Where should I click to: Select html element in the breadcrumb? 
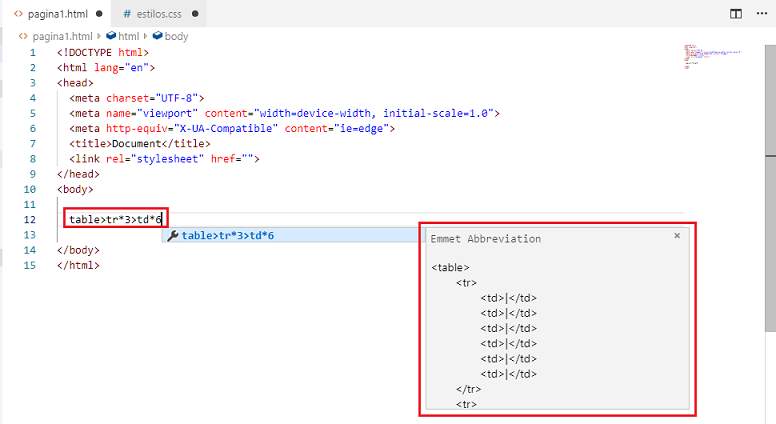129,36
